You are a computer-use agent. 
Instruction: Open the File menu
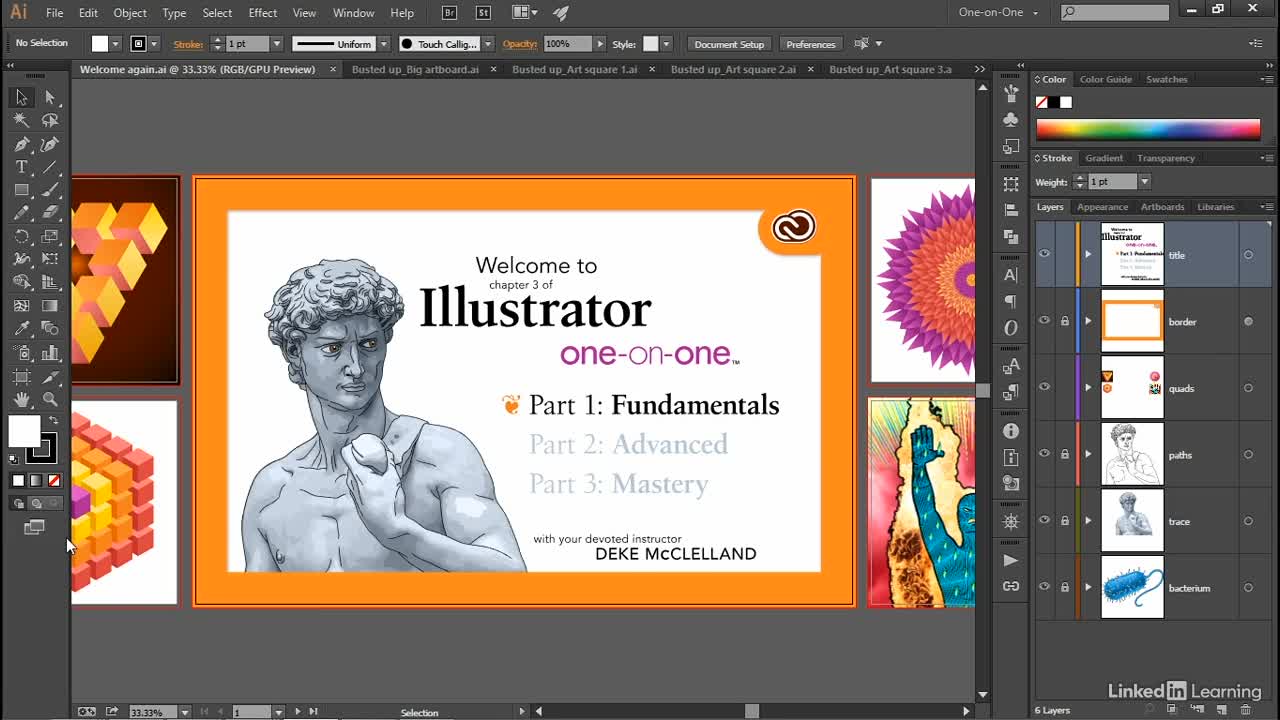(54, 13)
